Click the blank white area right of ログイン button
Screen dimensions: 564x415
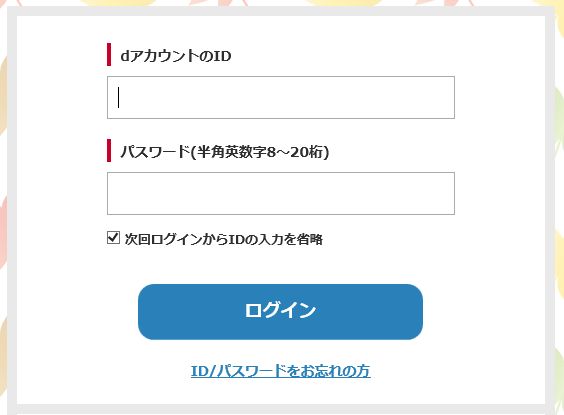(x=484, y=312)
